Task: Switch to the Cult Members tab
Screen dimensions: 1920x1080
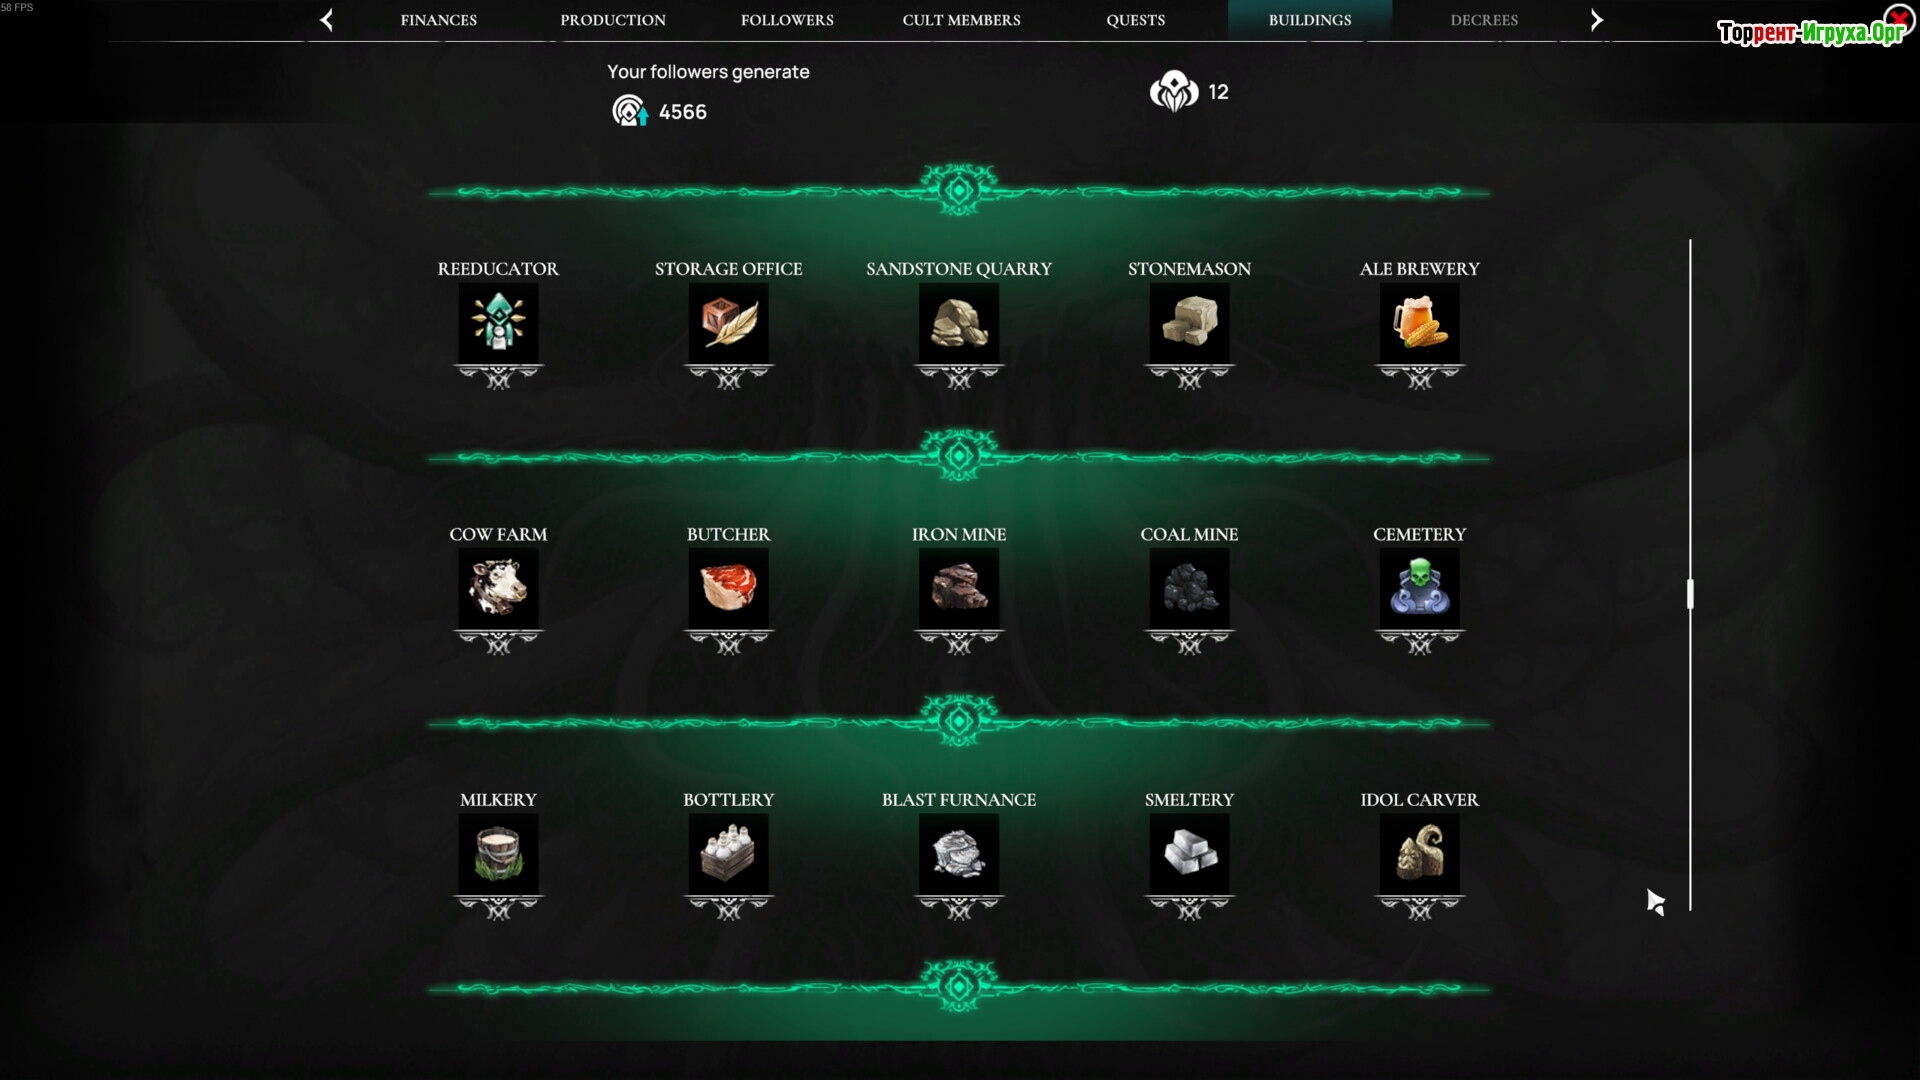Action: (961, 20)
